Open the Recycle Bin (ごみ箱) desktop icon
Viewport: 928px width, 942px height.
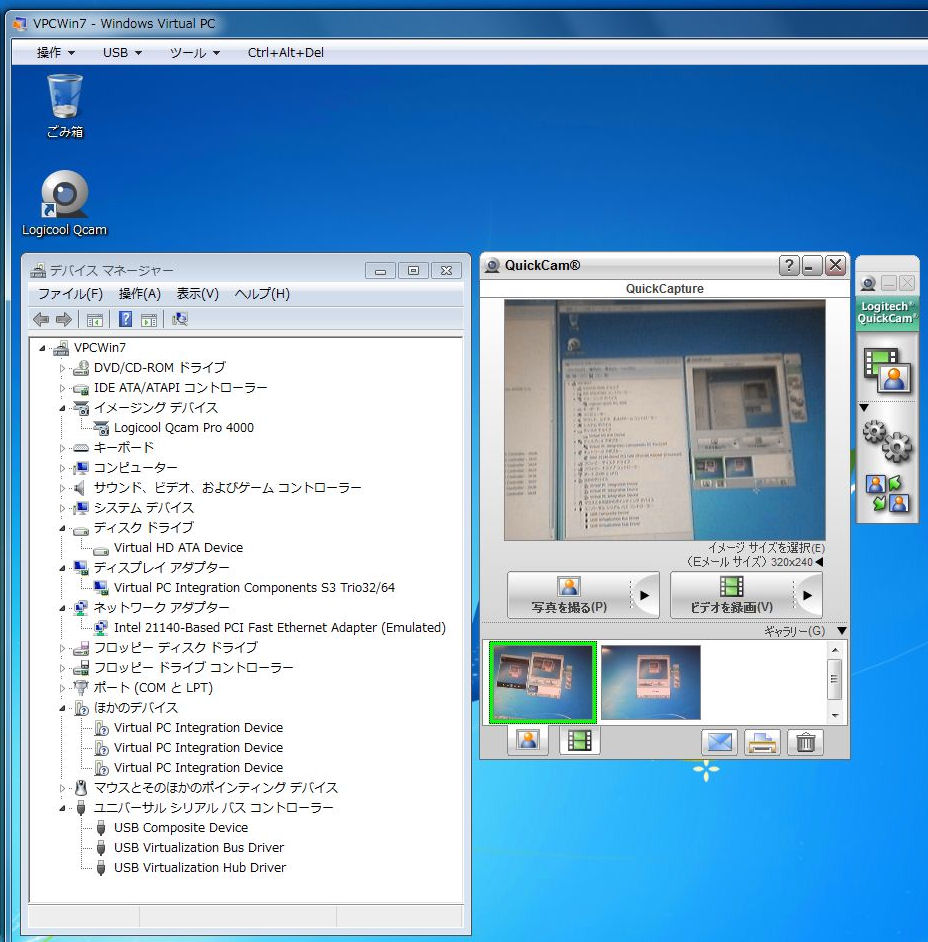65,105
